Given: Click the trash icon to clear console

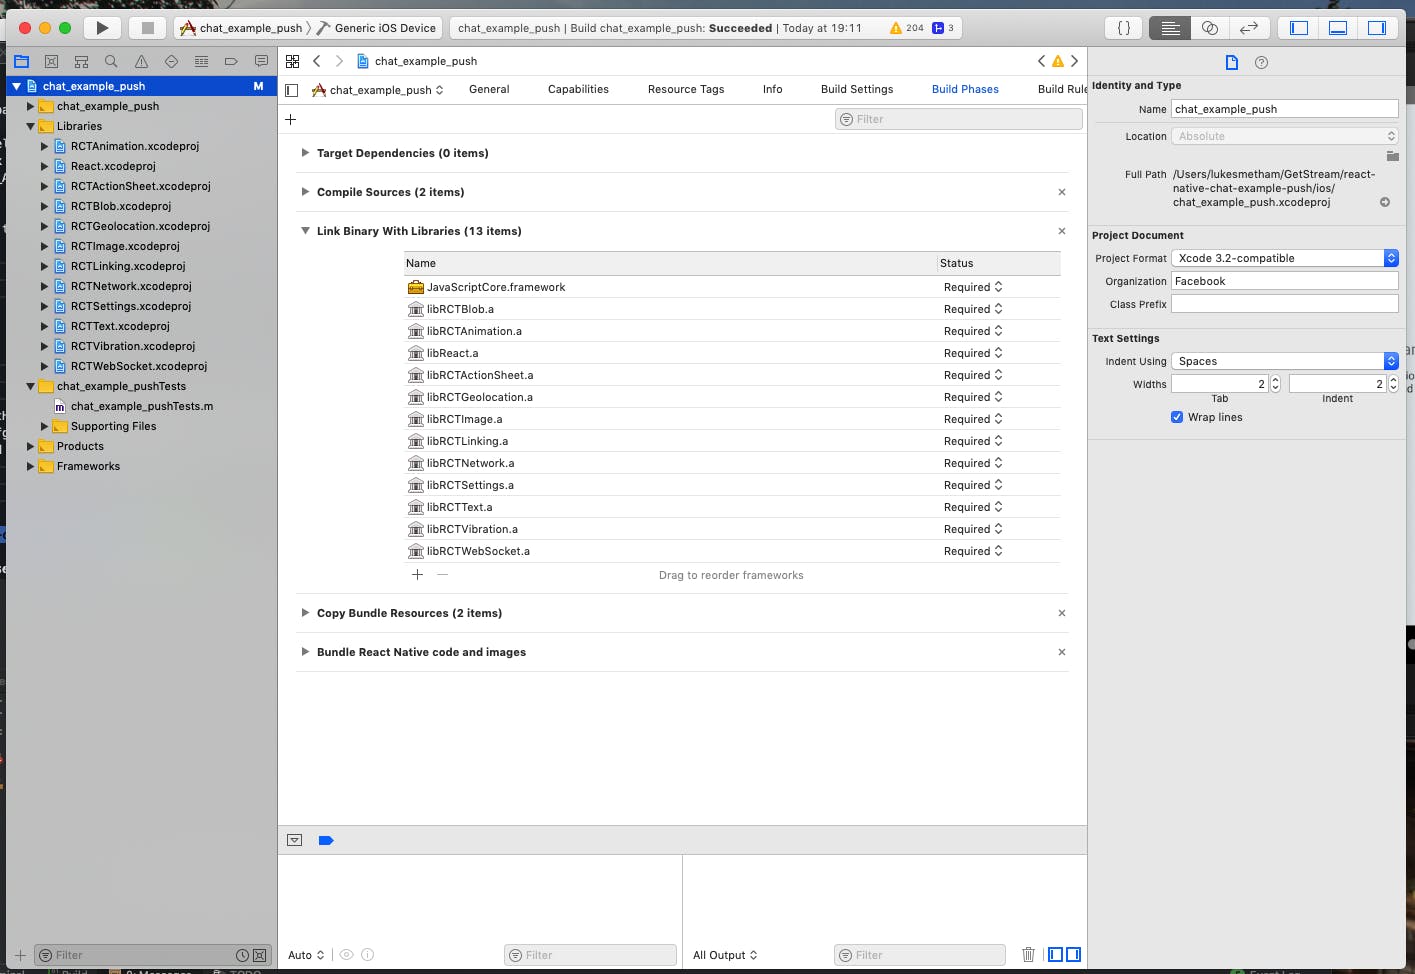Looking at the screenshot, I should click(1028, 955).
